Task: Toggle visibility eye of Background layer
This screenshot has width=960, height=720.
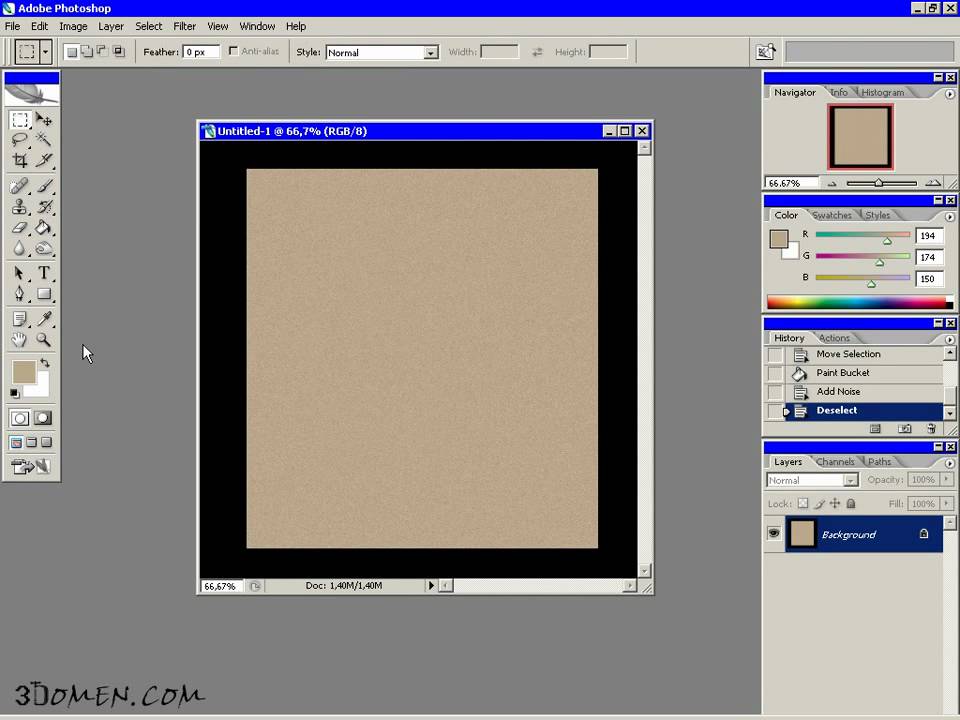Action: pos(774,533)
